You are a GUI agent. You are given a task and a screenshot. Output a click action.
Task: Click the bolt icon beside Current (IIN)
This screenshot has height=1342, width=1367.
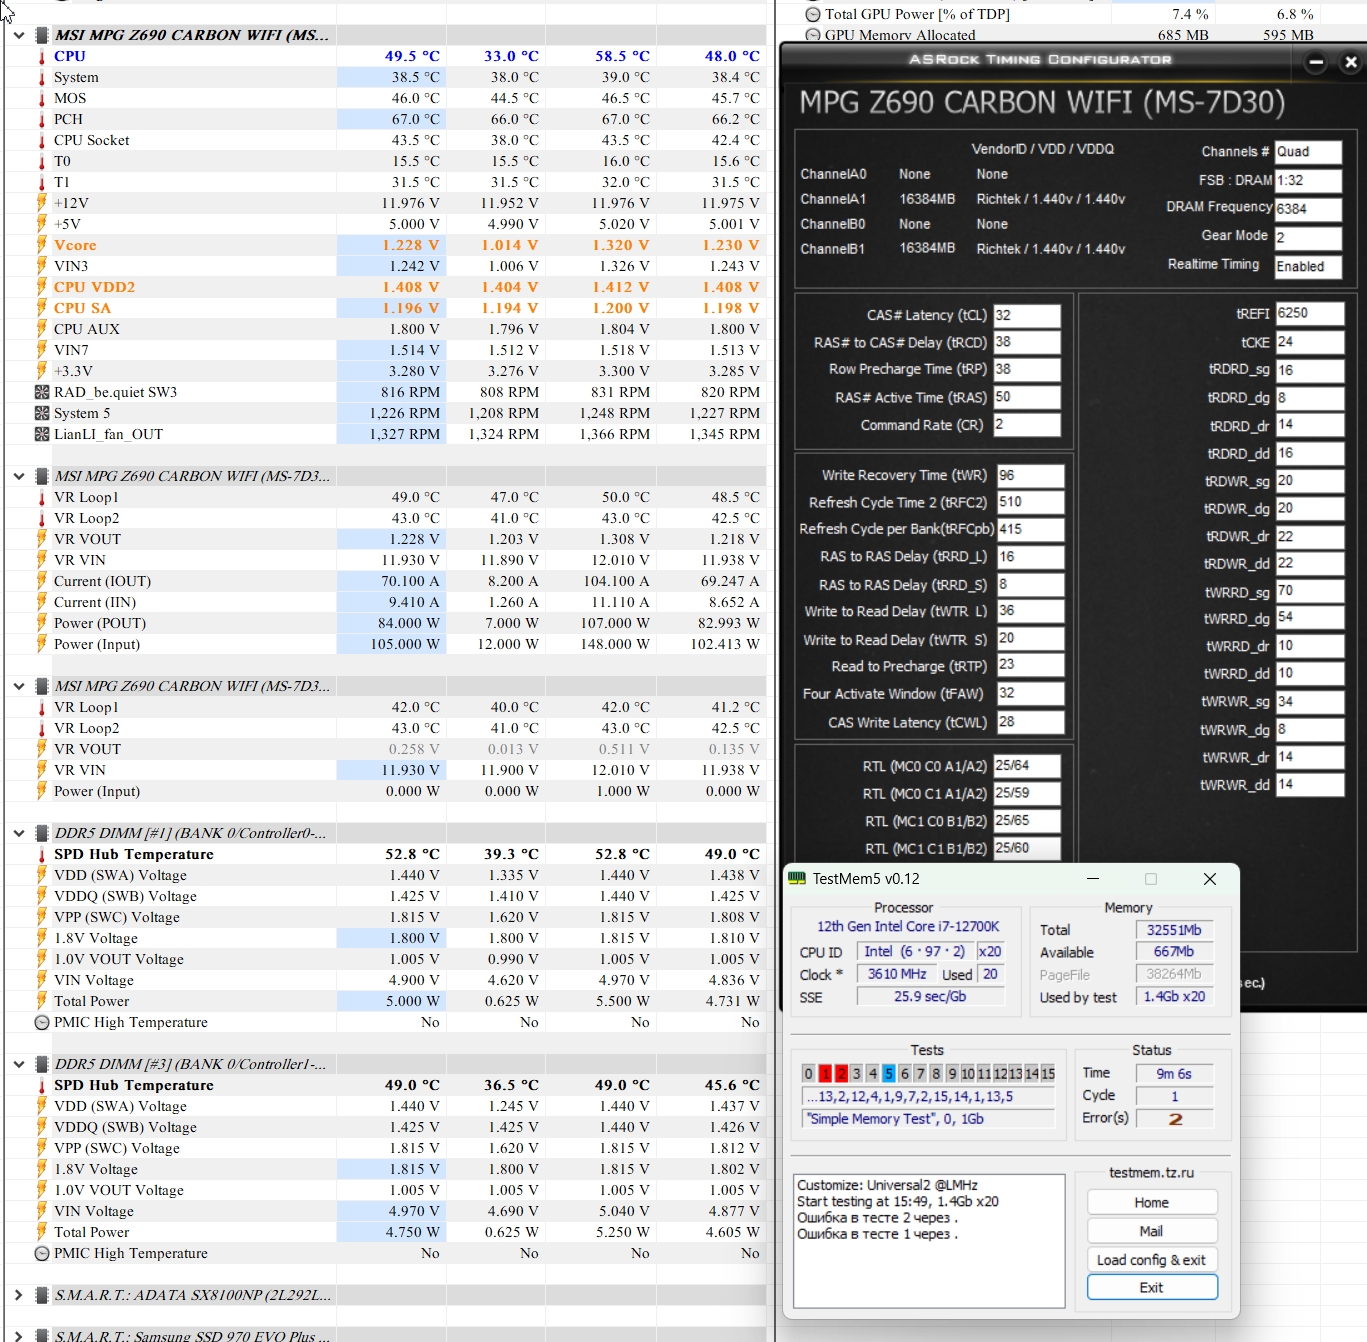tap(42, 602)
